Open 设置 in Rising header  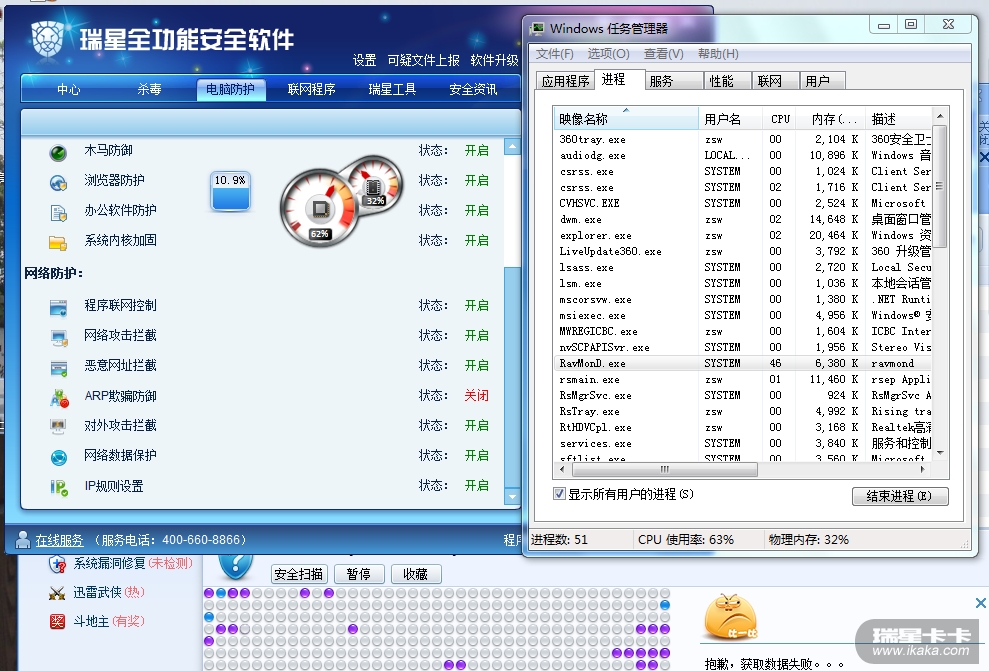point(364,61)
